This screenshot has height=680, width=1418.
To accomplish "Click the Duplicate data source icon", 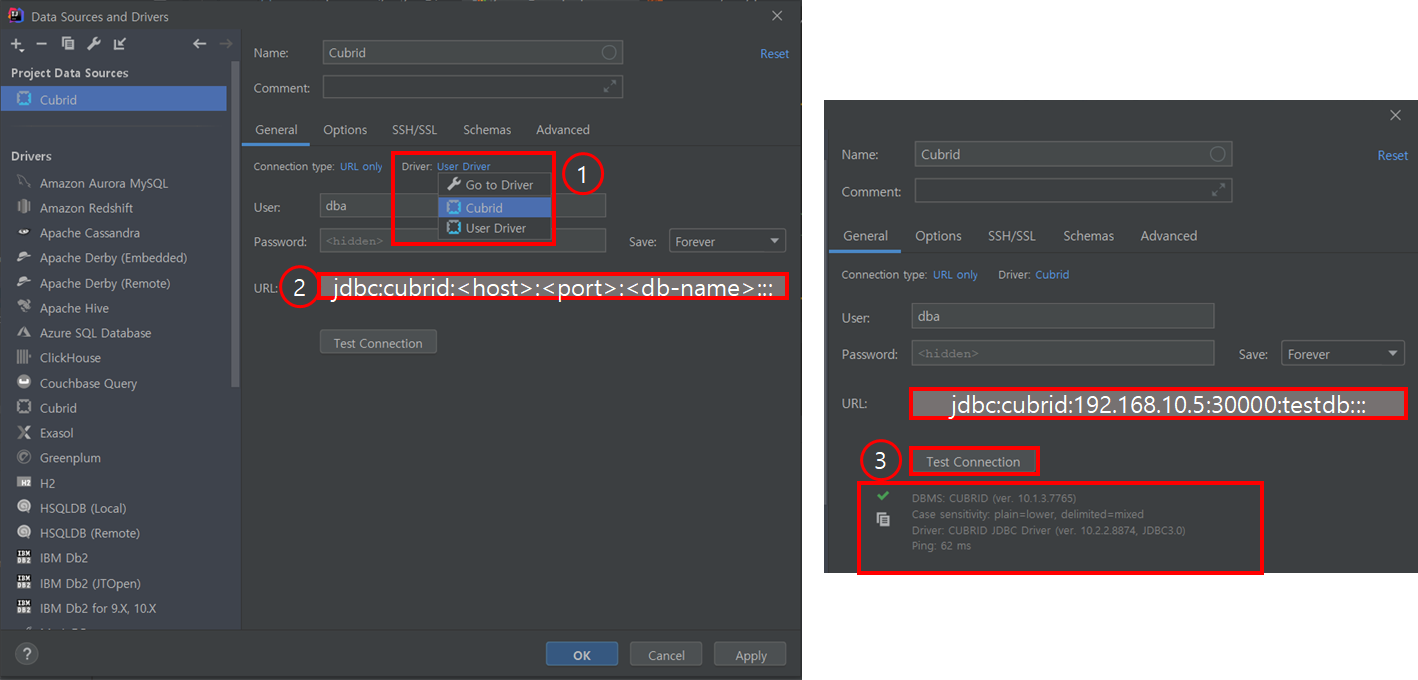I will point(68,43).
